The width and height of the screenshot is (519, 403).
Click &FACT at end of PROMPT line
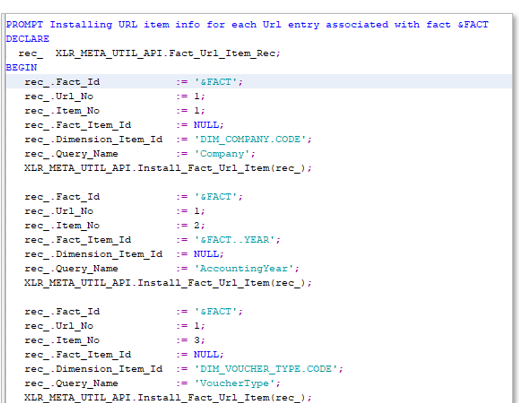click(473, 25)
